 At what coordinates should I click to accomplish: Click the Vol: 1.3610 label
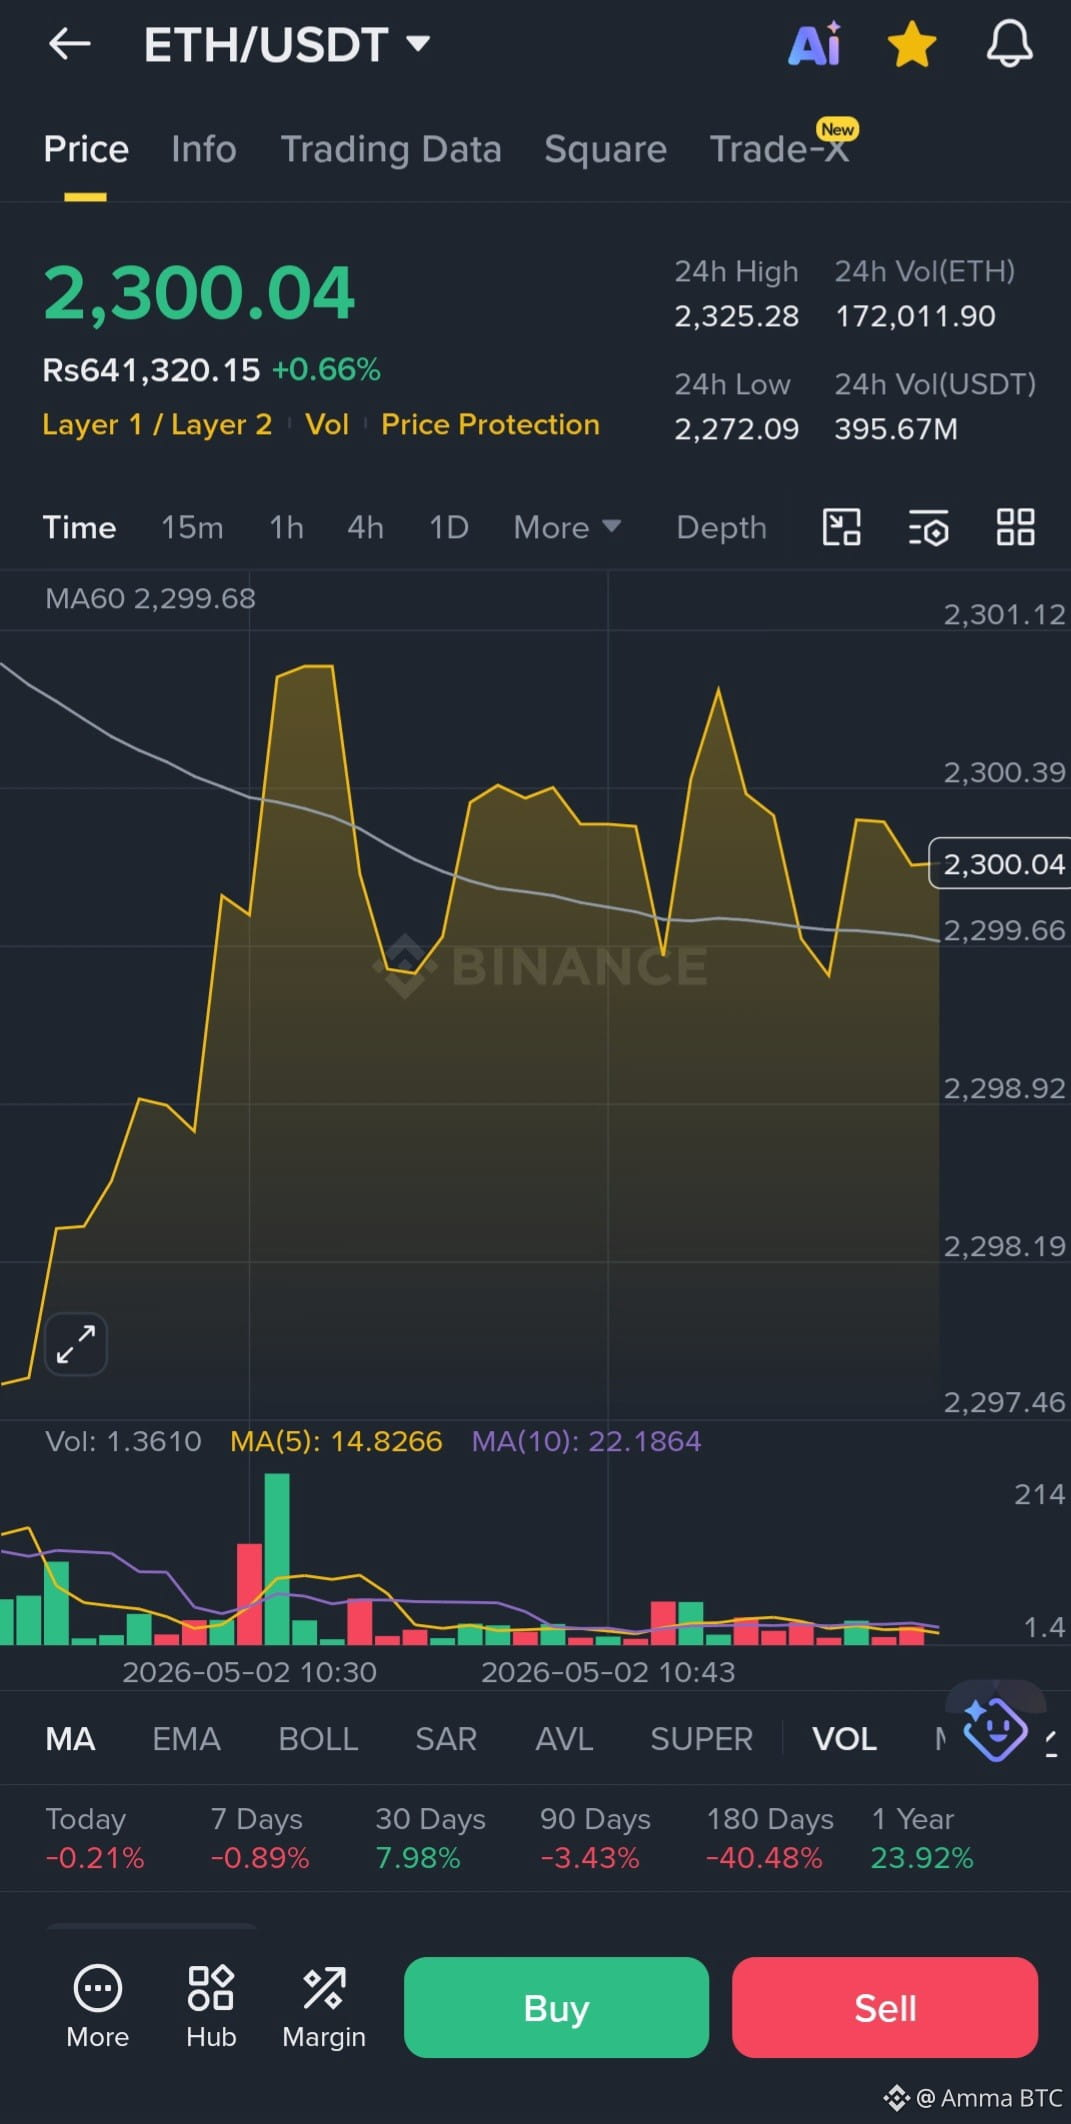point(123,1441)
